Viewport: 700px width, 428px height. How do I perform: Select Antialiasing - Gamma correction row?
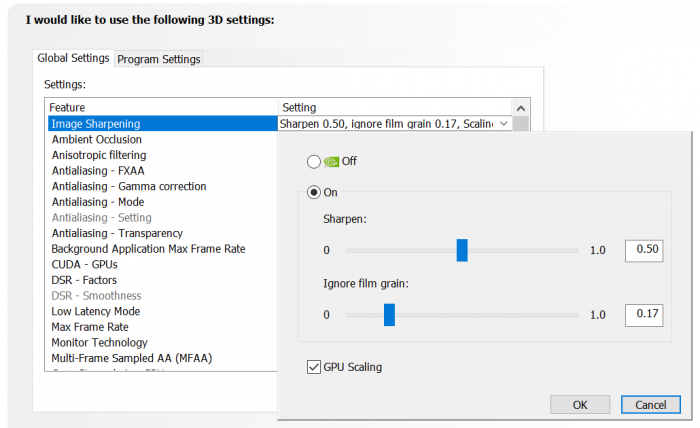point(162,186)
